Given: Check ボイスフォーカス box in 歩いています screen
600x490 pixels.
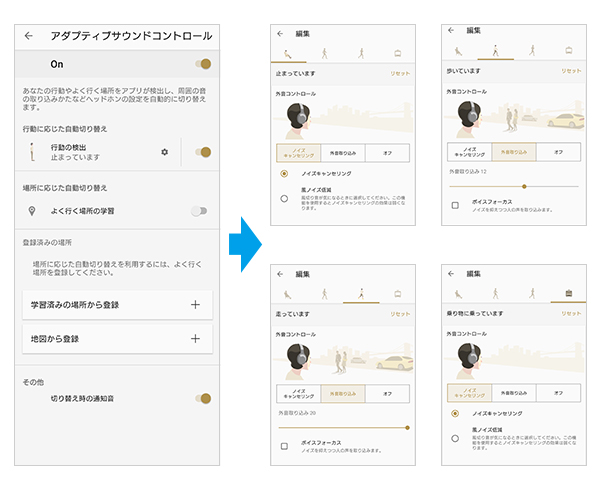Looking at the screenshot, I should click(x=455, y=205).
